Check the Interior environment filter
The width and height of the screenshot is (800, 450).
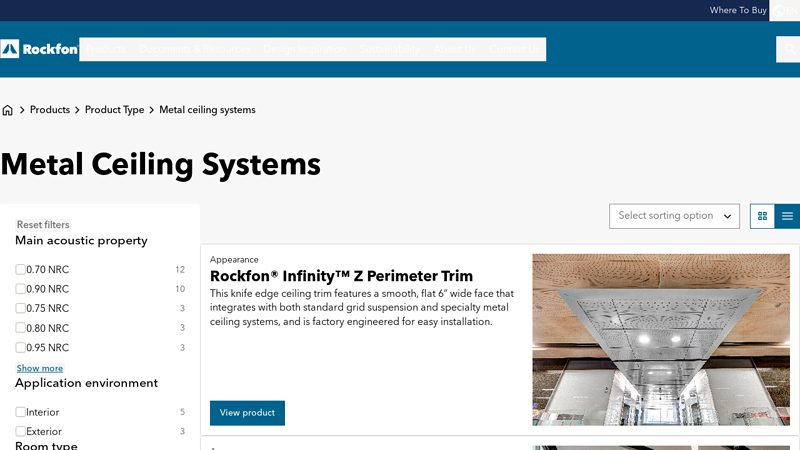(x=20, y=411)
